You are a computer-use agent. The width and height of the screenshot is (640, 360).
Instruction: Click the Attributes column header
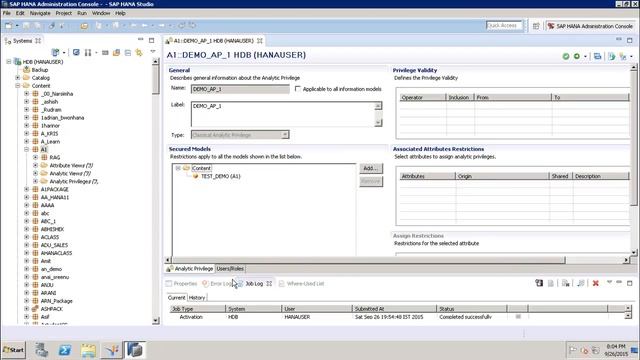pyautogui.click(x=427, y=176)
